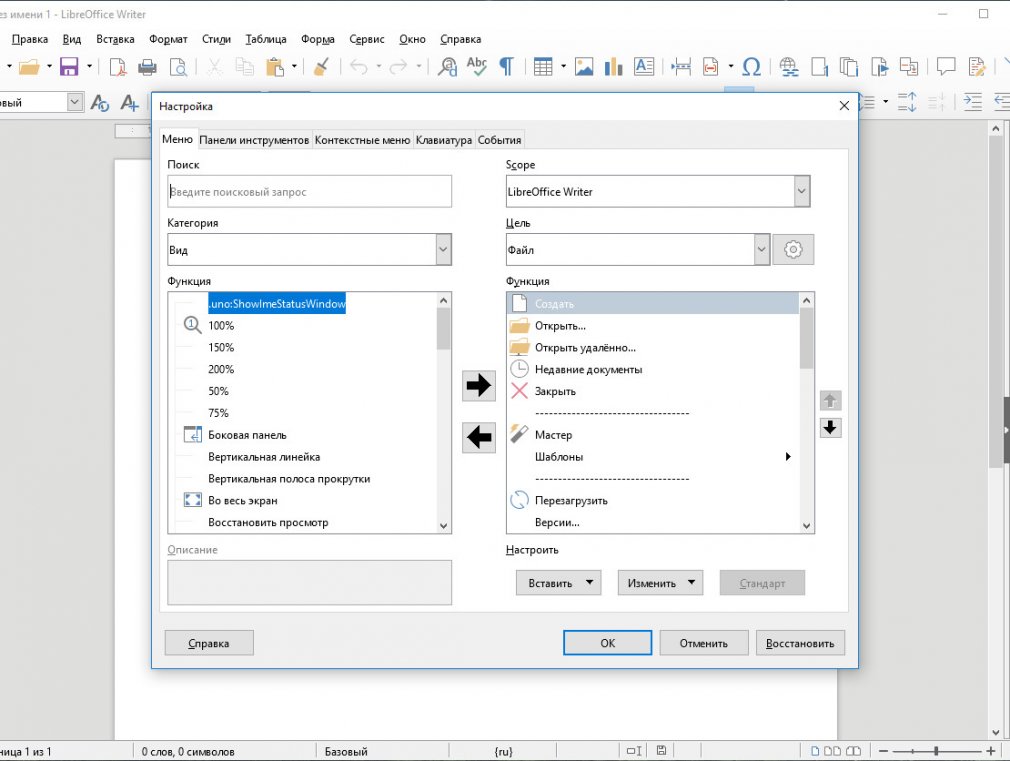Click the Track Changes icon
1010x761 pixels.
(x=977, y=66)
